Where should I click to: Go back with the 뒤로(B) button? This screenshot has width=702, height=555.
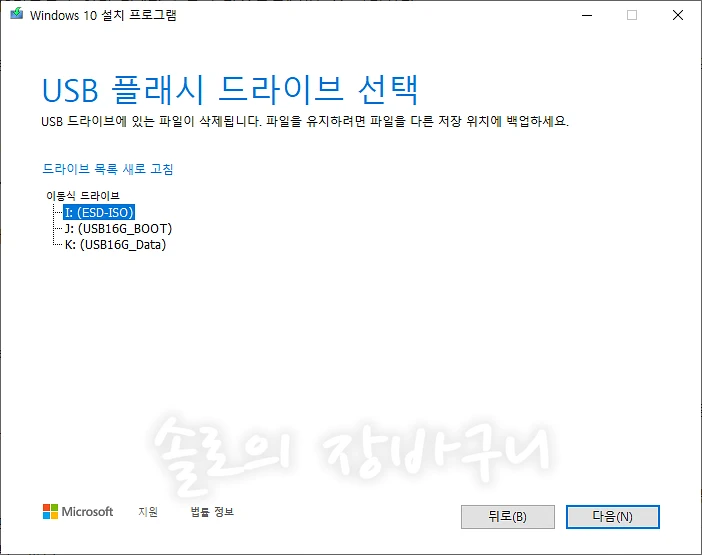(508, 517)
